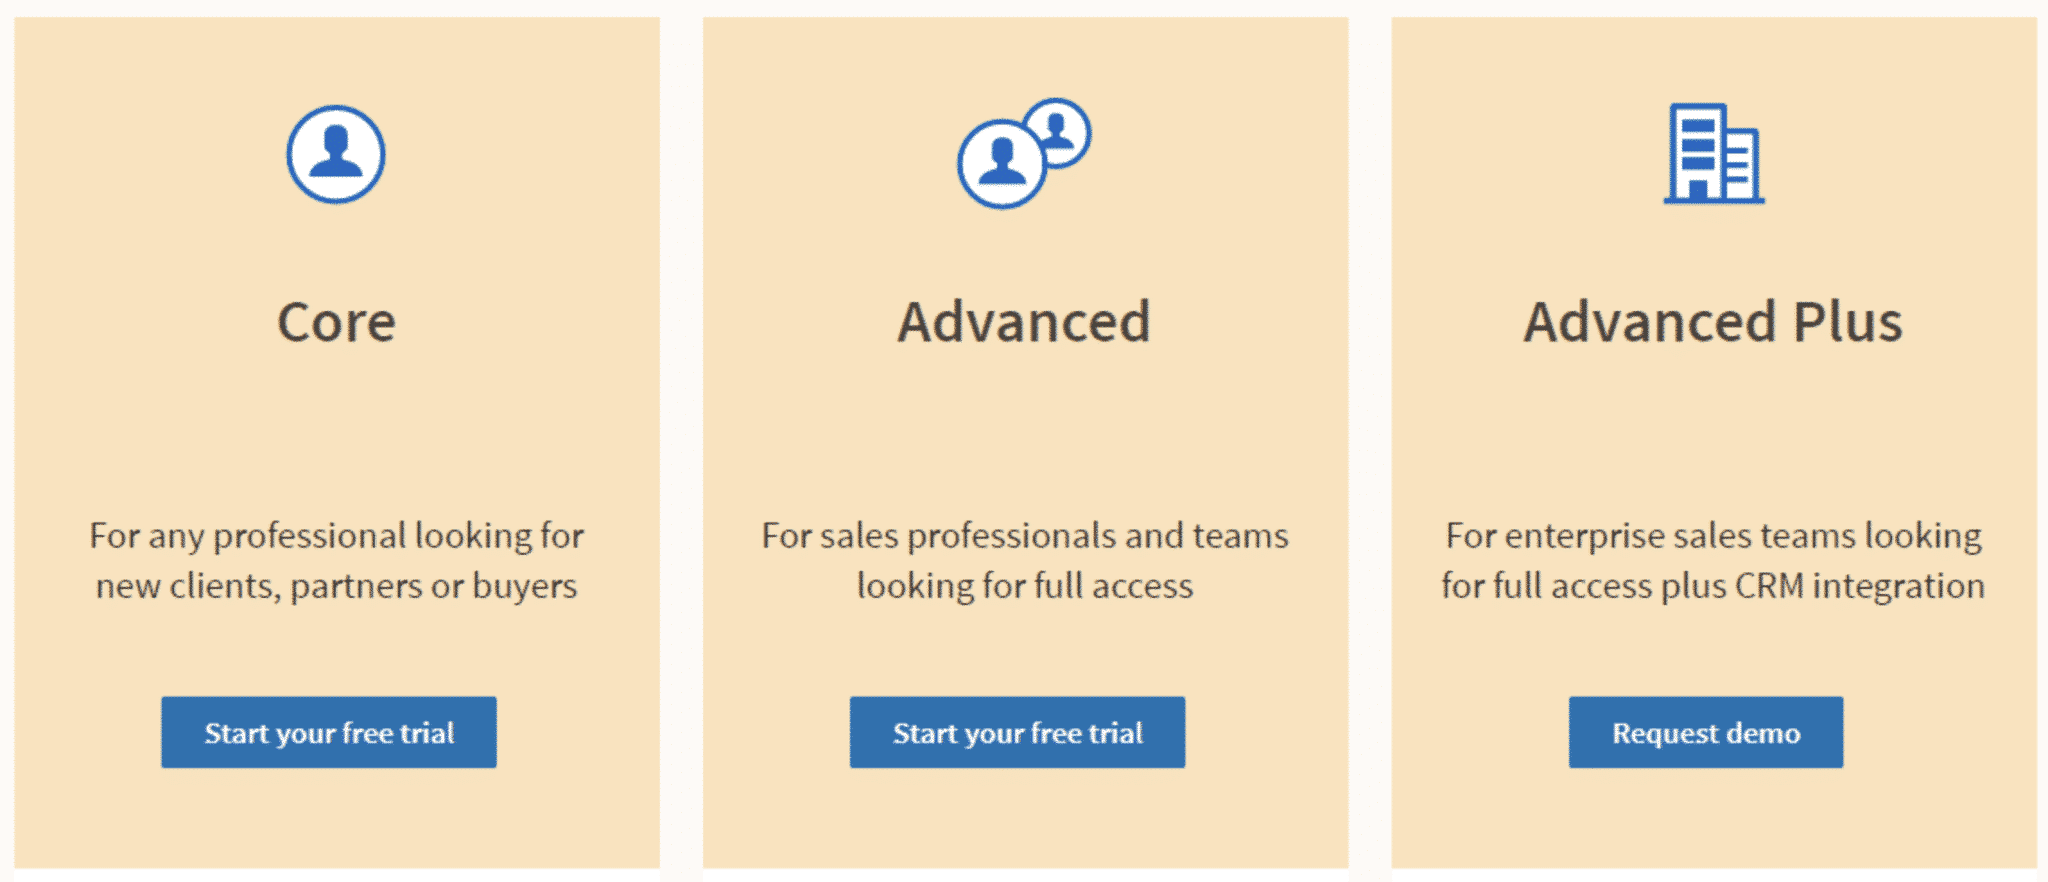Click the Core plan description text

coord(336,560)
